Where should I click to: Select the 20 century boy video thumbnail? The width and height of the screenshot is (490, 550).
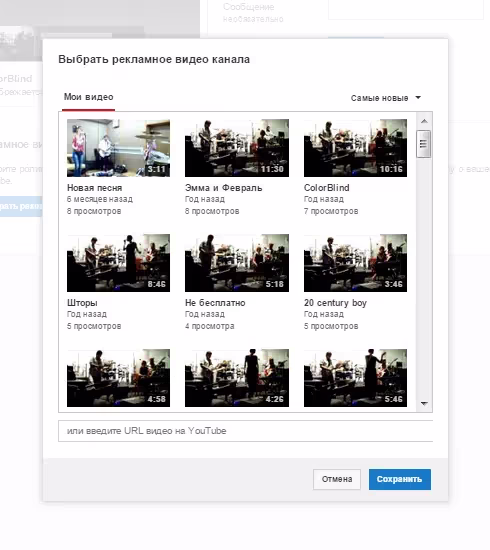click(355, 263)
